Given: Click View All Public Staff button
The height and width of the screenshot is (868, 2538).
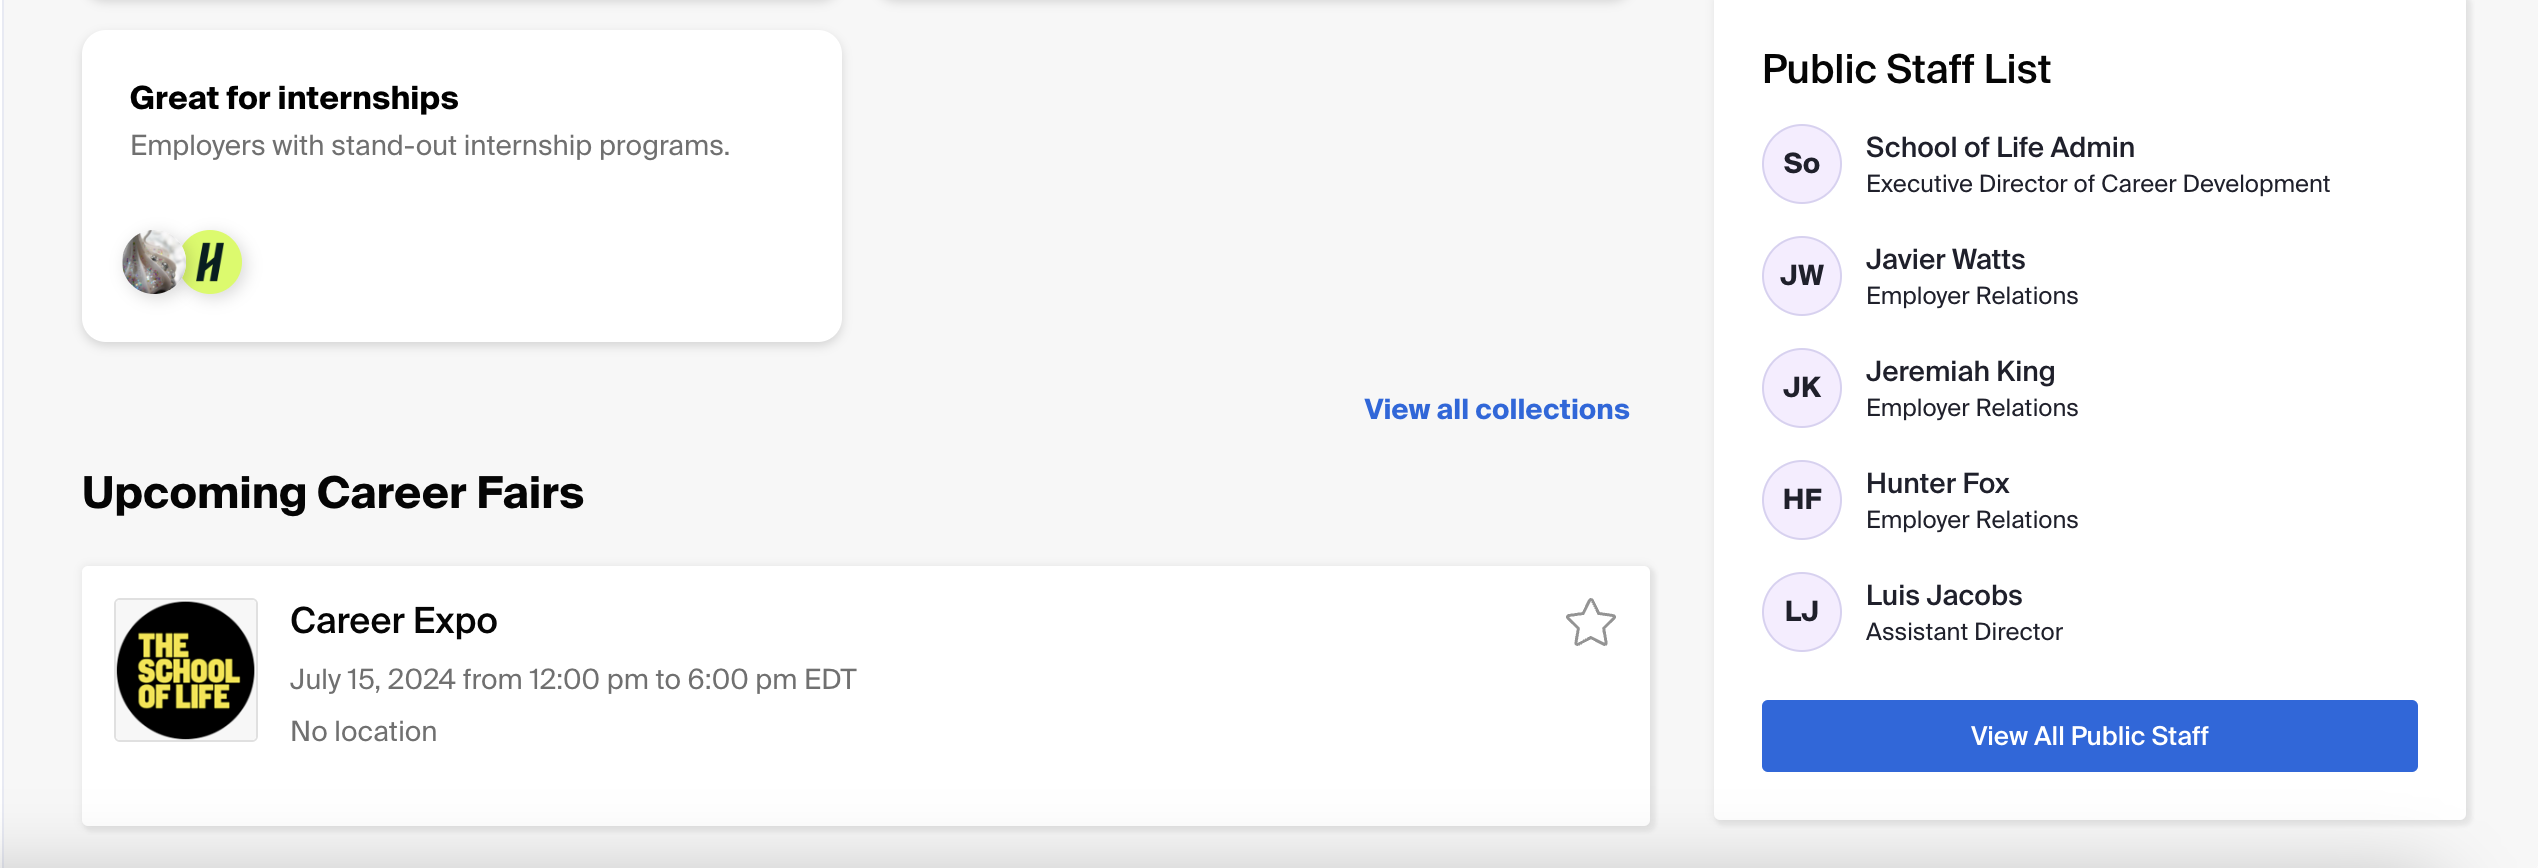Looking at the screenshot, I should (x=2090, y=736).
